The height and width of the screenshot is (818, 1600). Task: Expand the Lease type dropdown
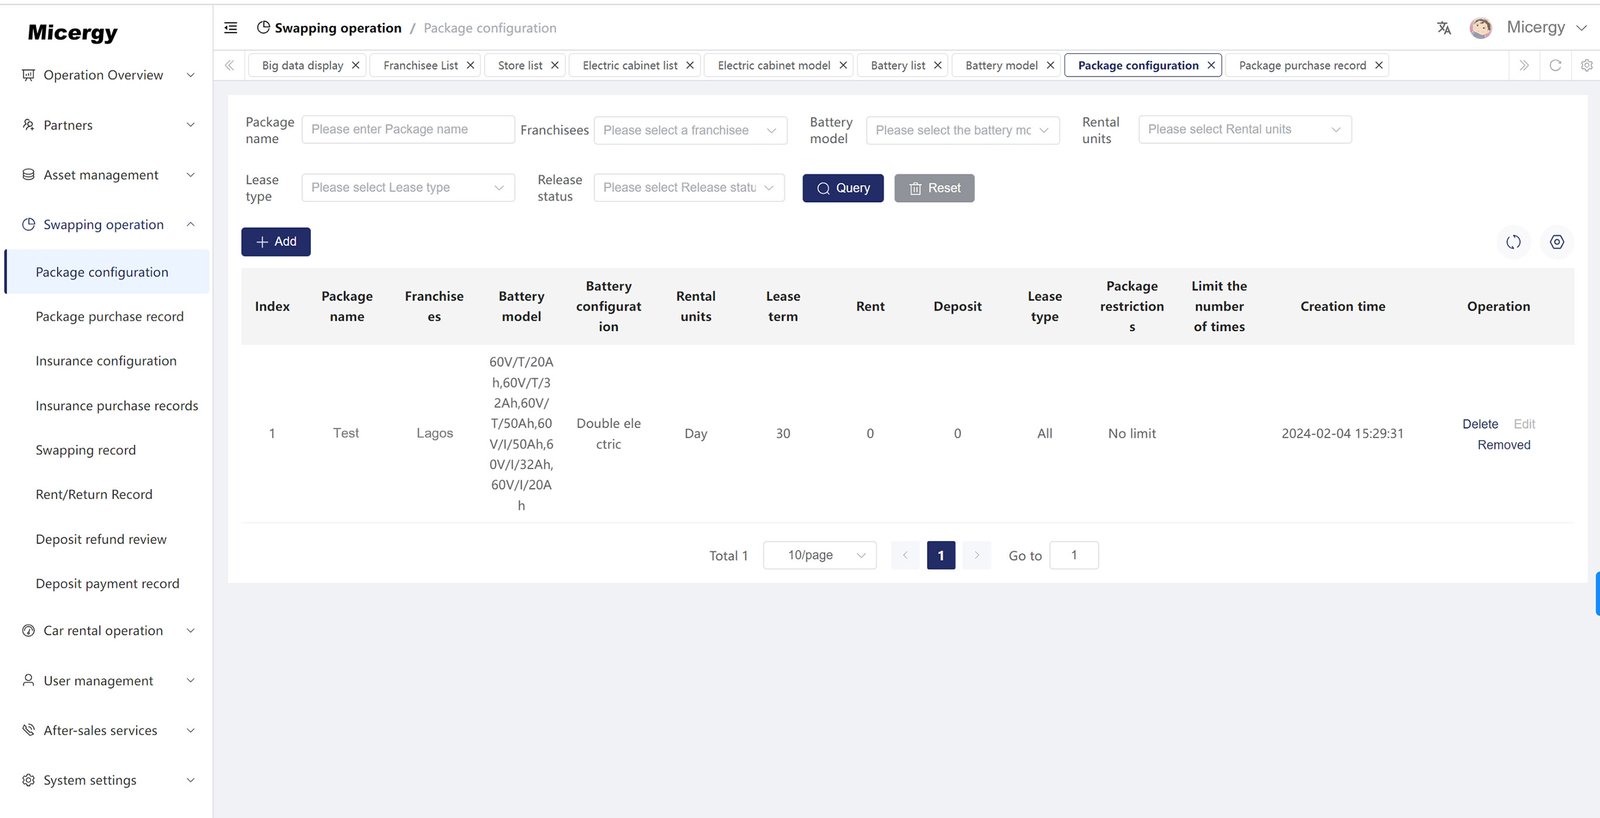click(x=408, y=188)
